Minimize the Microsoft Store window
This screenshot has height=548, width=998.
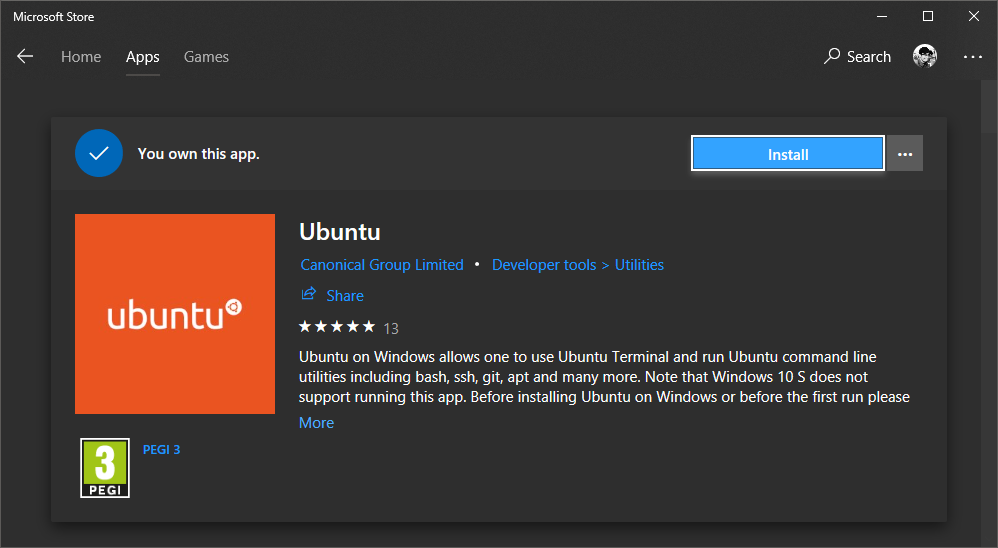click(x=882, y=17)
